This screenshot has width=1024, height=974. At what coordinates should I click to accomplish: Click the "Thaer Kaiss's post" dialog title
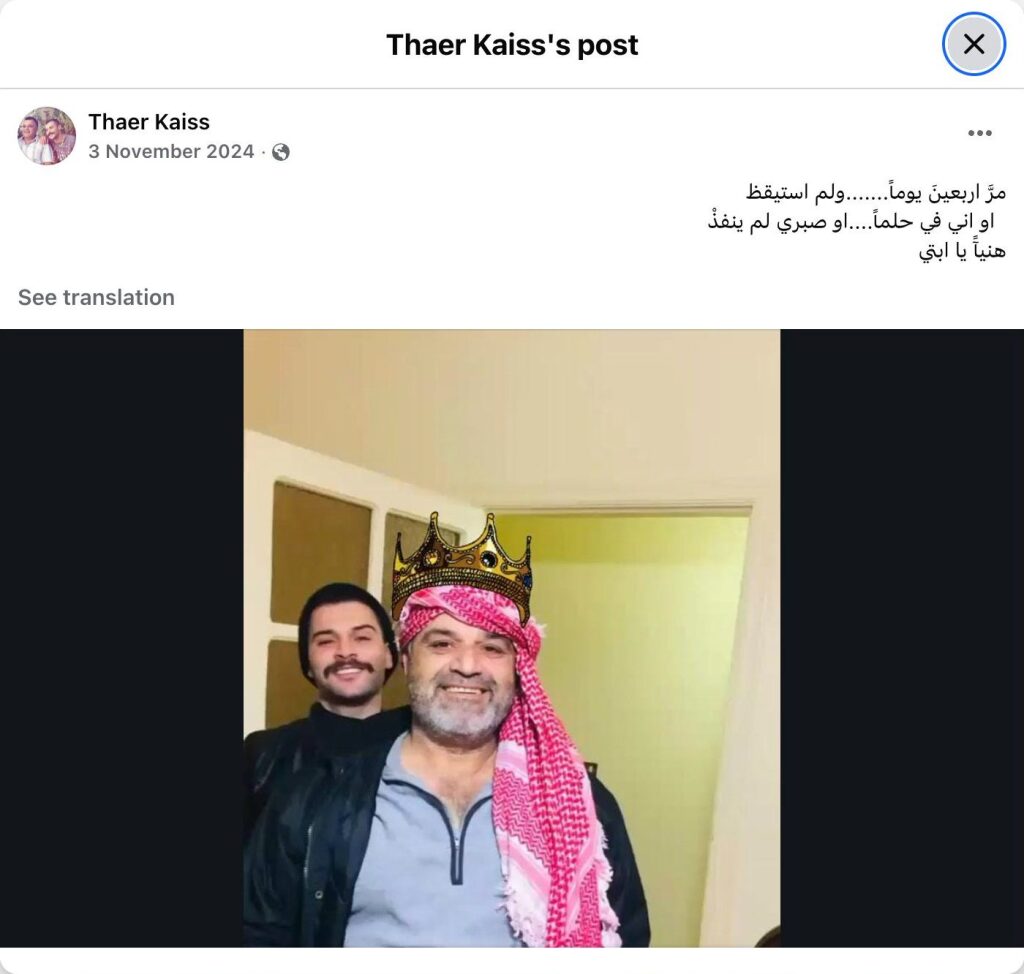[512, 45]
